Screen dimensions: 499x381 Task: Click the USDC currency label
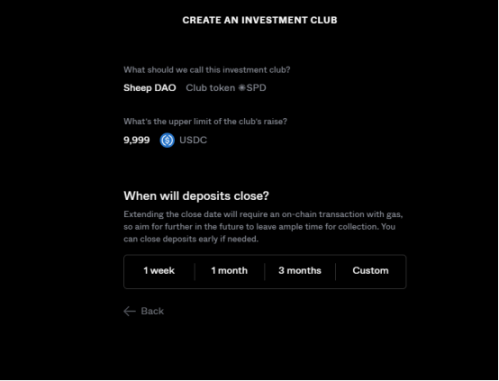click(193, 140)
